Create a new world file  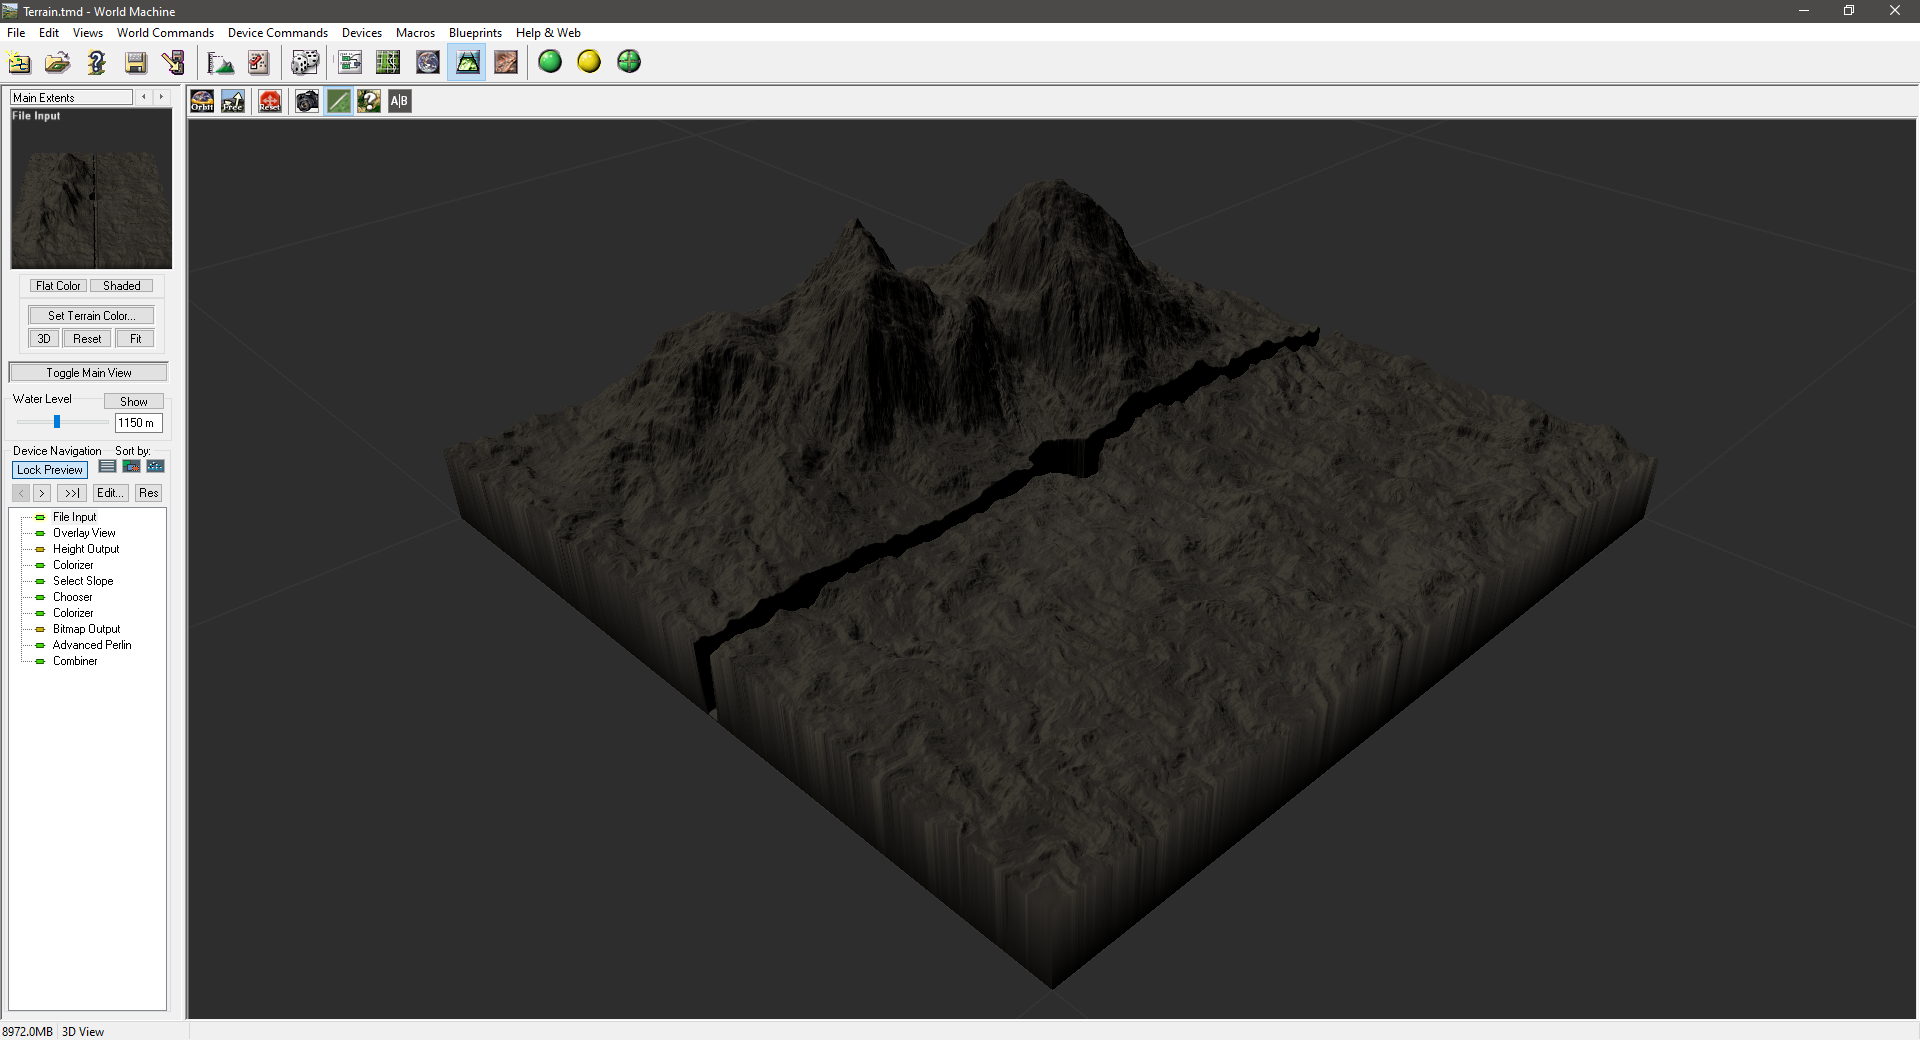pos(19,63)
